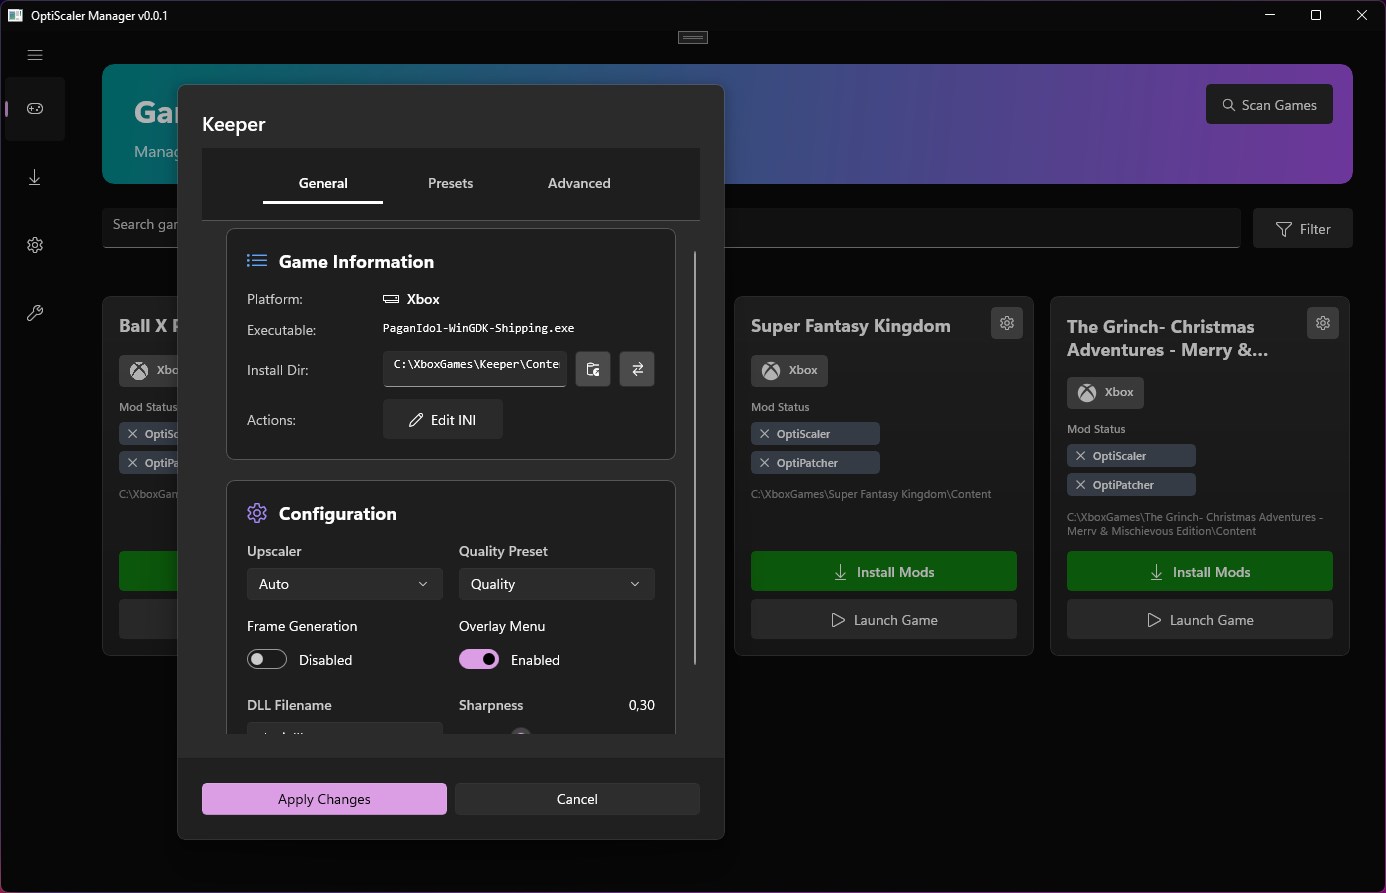Viewport: 1386px width, 893px height.
Task: Open settings gear on The Grinch card
Action: click(x=1323, y=323)
